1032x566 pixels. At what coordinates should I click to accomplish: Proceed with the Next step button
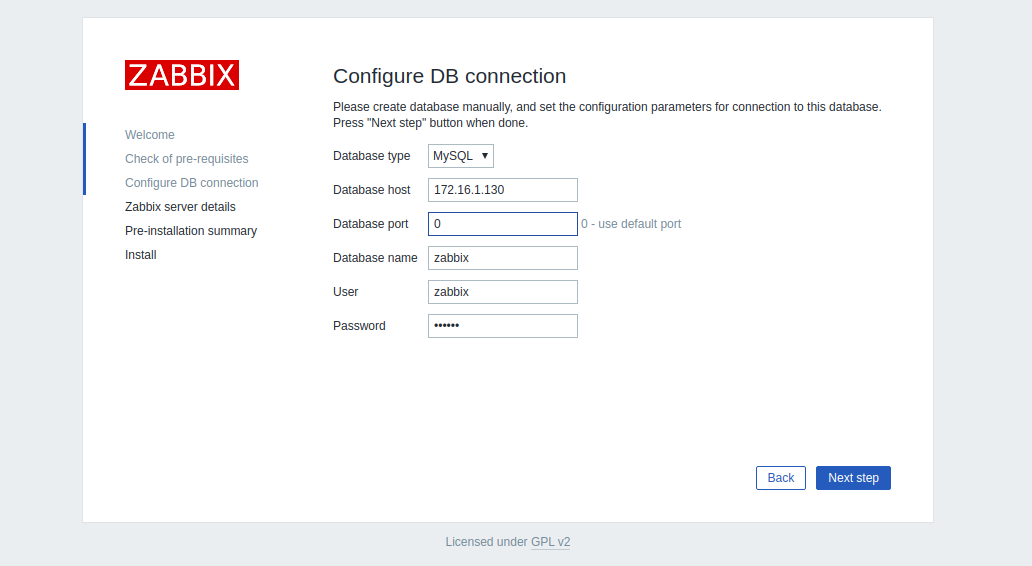tap(853, 478)
